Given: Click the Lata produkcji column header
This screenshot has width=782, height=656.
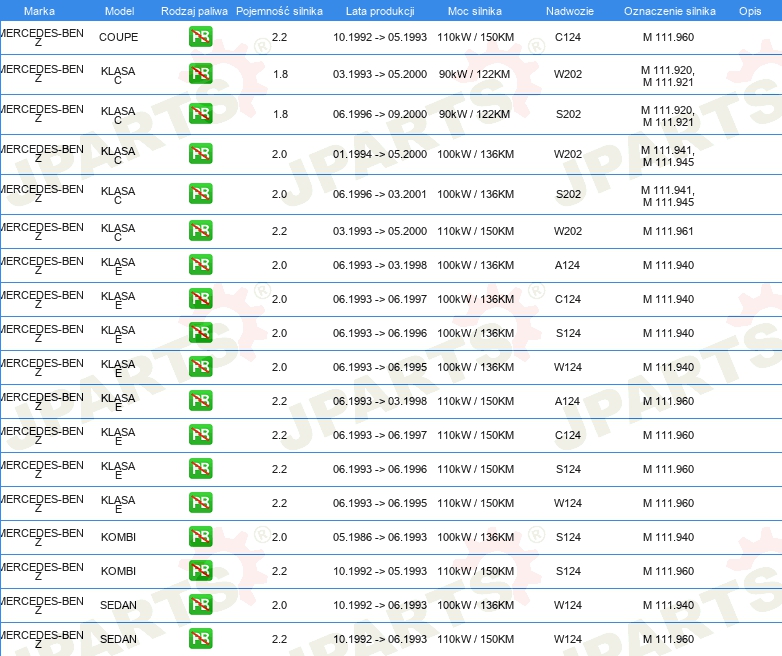Looking at the screenshot, I should point(379,11).
